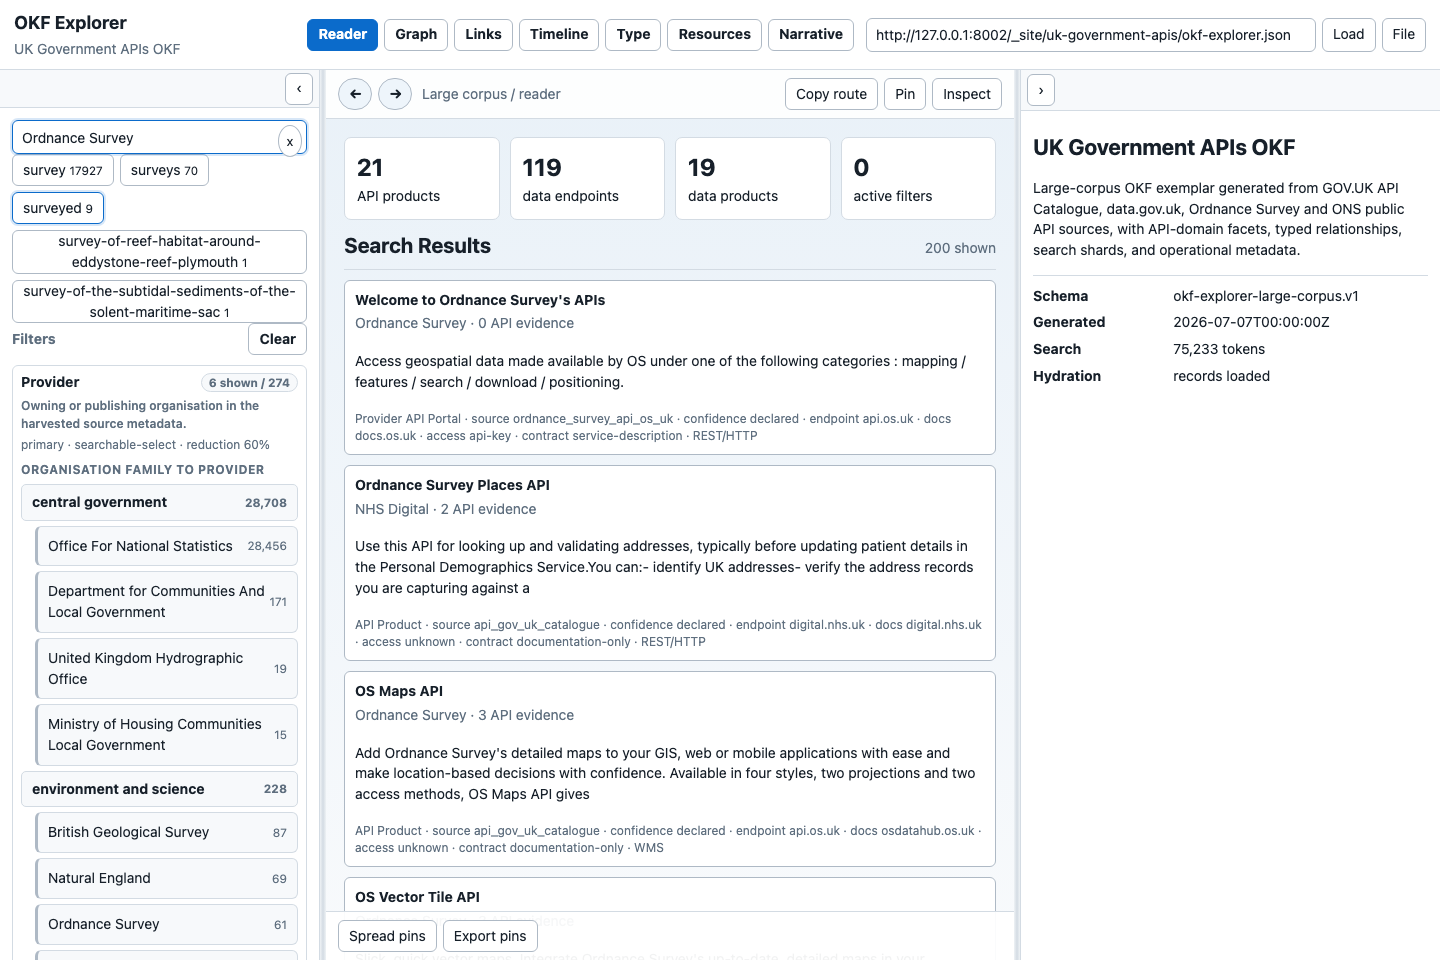1440x960 pixels.
Task: Collapse the environment and science group
Action: pos(159,789)
